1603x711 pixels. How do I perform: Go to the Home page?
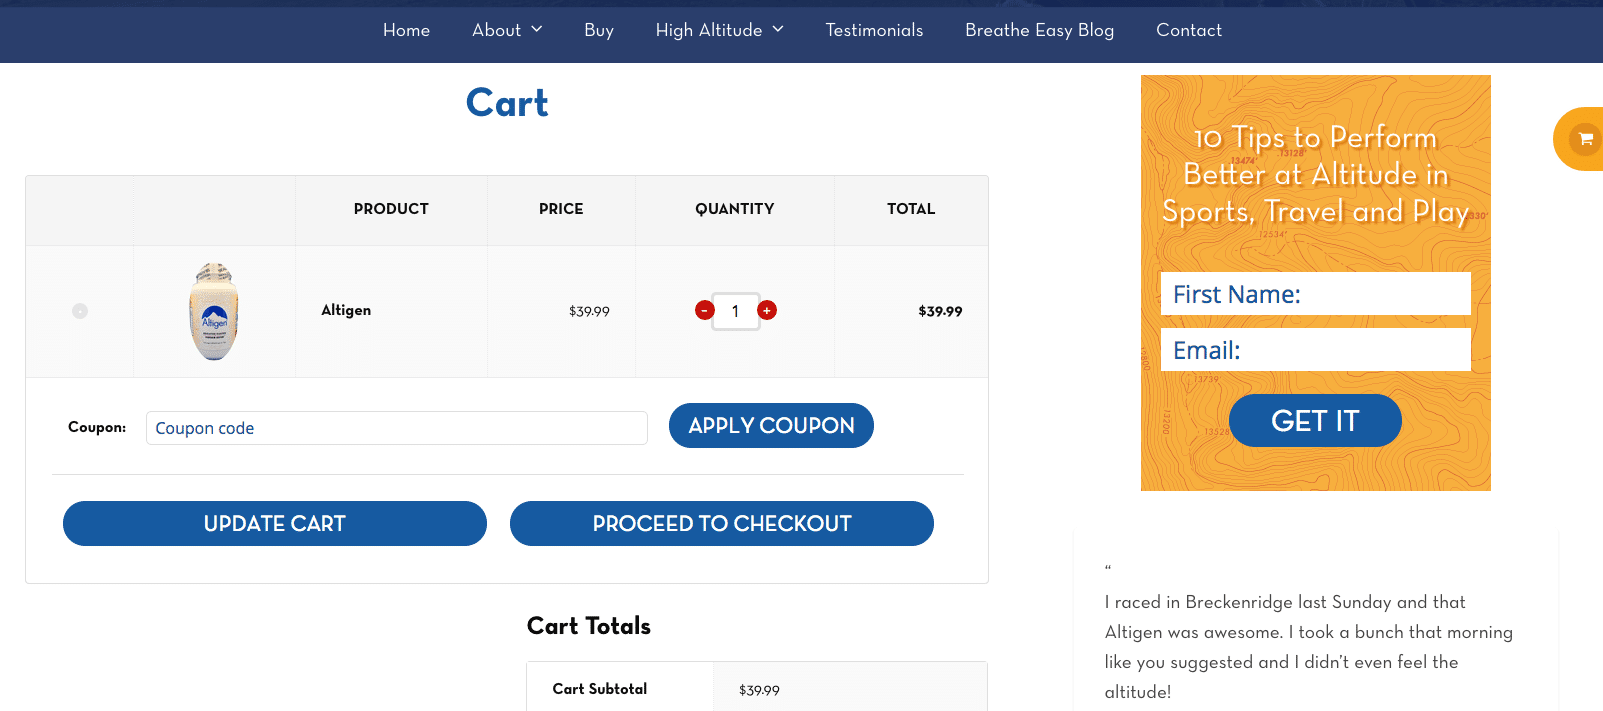(x=406, y=30)
